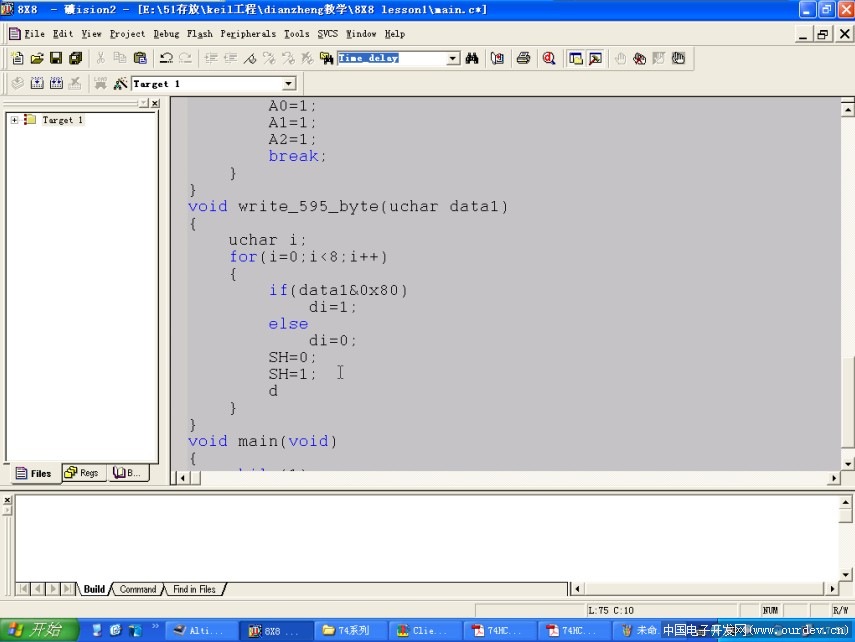Image resolution: width=855 pixels, height=642 pixels.
Task: Switch to the Find in Files output tab
Action: [x=194, y=589]
